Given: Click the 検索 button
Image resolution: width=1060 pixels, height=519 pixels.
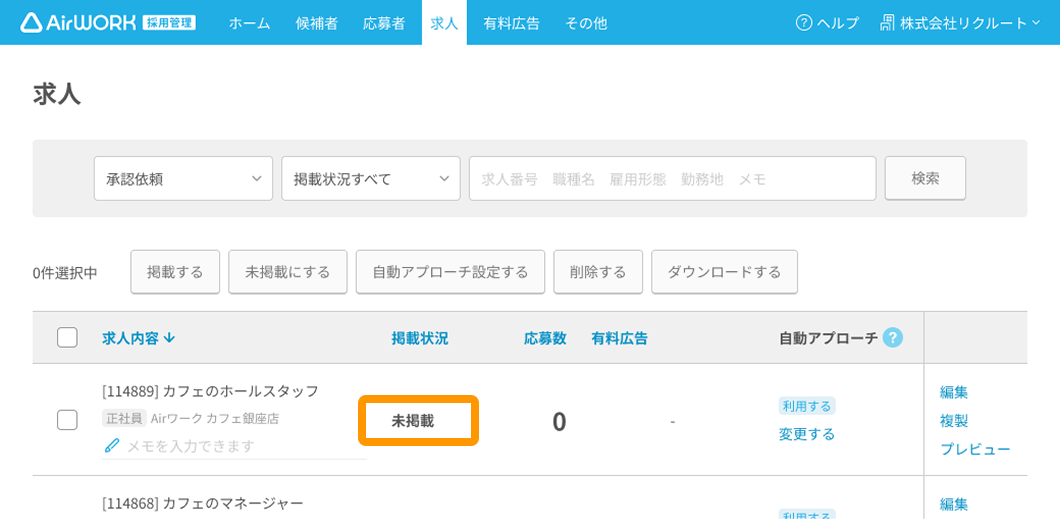Looking at the screenshot, I should (925, 179).
